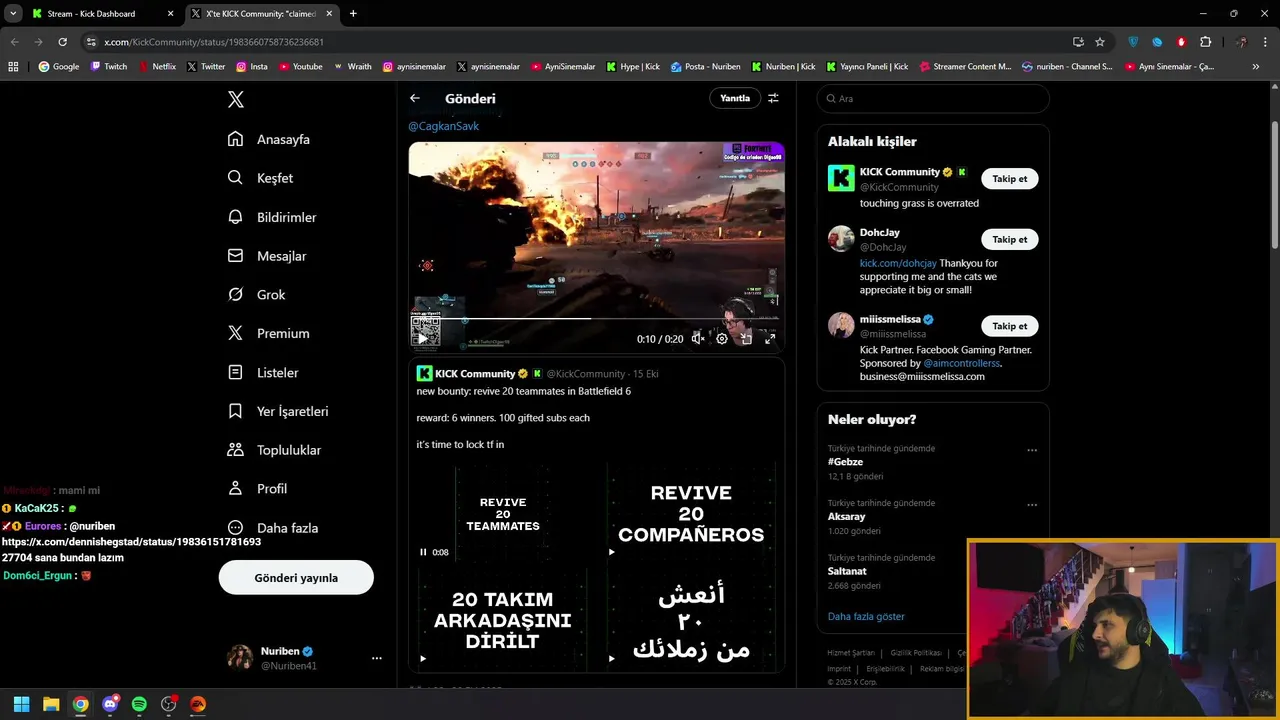Unmute the video via speaker icon
1280x720 pixels.
click(698, 339)
